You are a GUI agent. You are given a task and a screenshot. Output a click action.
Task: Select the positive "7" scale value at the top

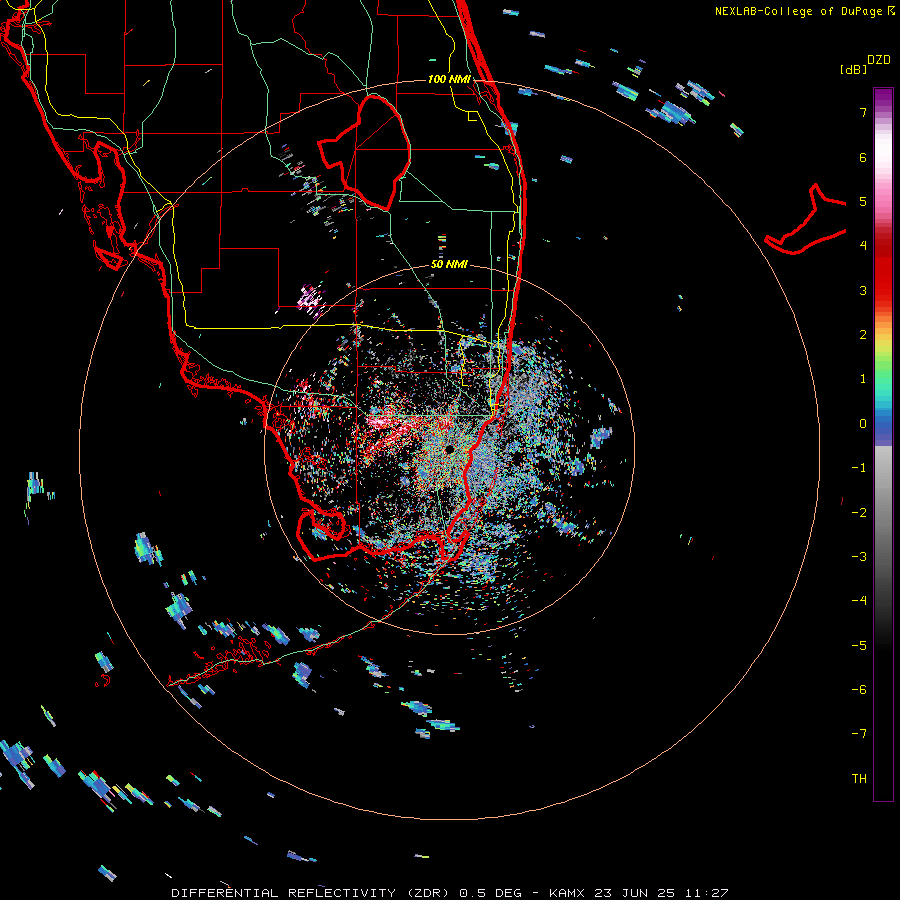tap(863, 112)
